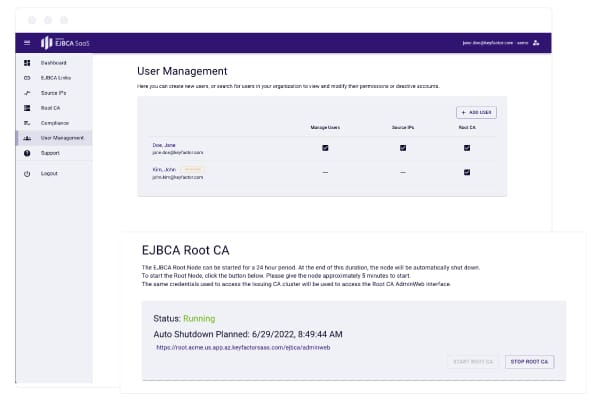Select User Management in the sidebar
600x400 pixels.
pyautogui.click(x=54, y=138)
